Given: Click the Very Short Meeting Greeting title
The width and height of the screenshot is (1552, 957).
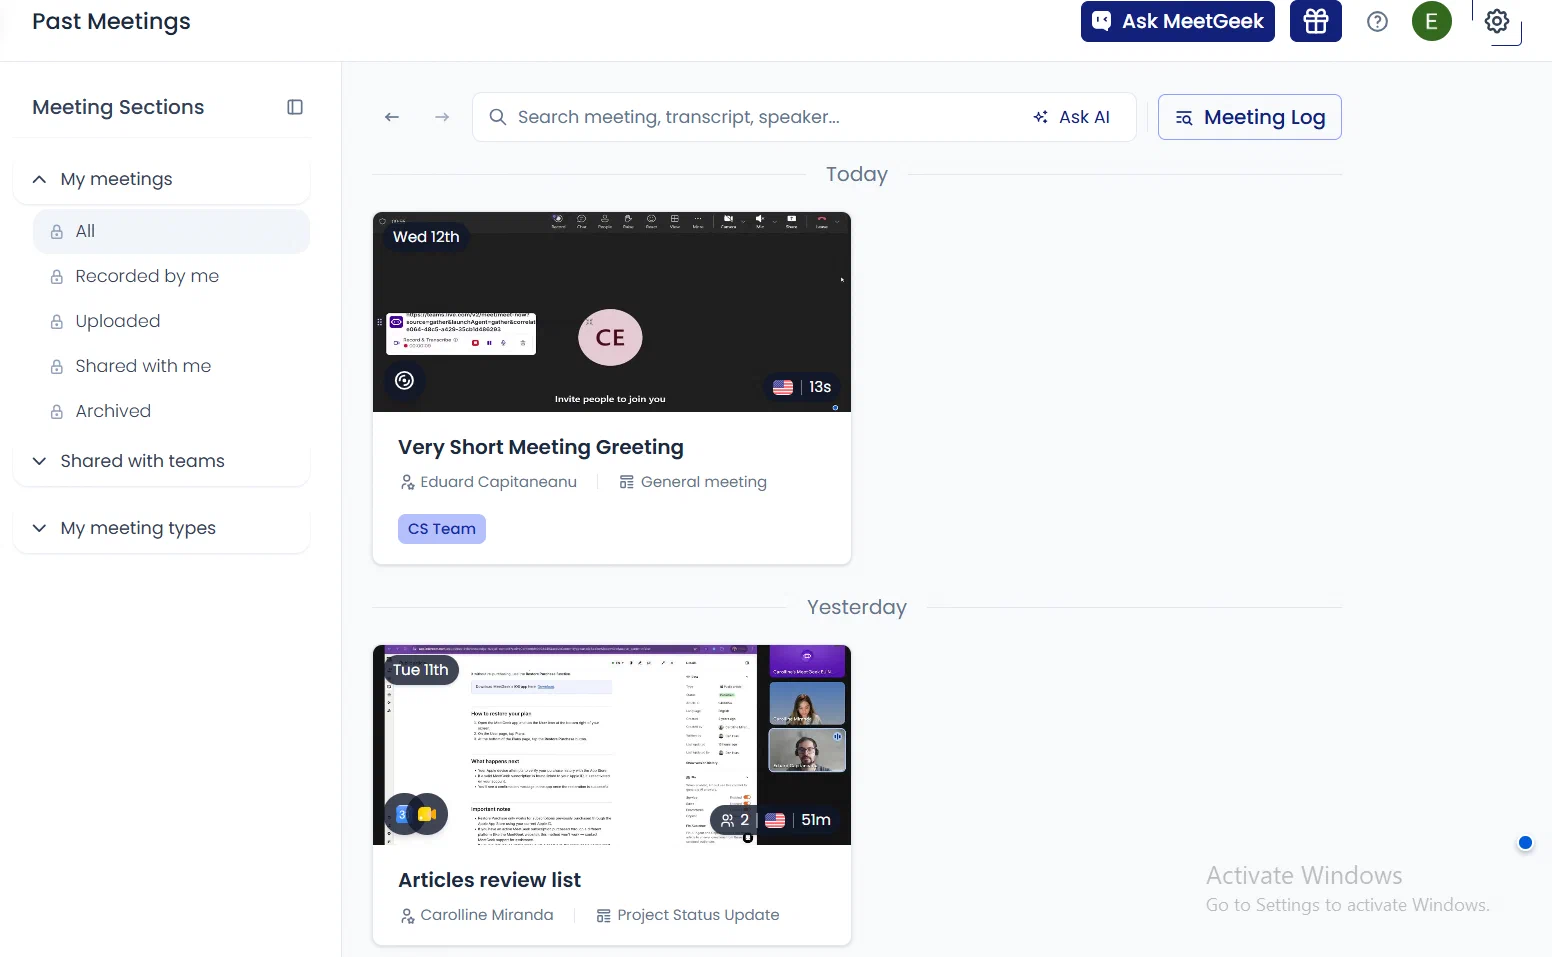Looking at the screenshot, I should [541, 447].
